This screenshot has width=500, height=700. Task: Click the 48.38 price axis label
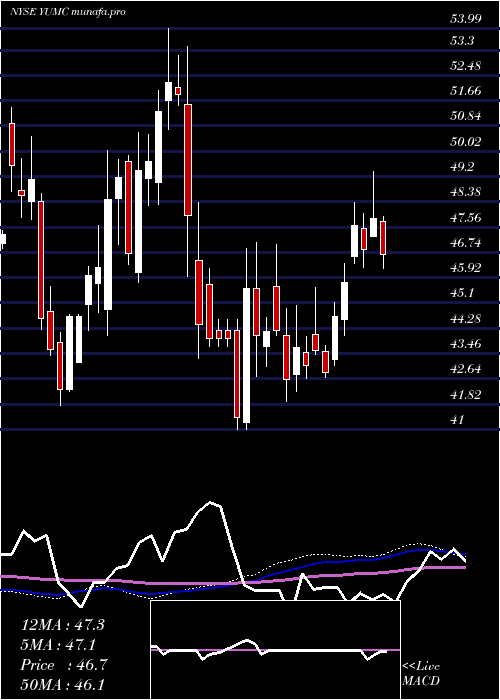(466, 192)
